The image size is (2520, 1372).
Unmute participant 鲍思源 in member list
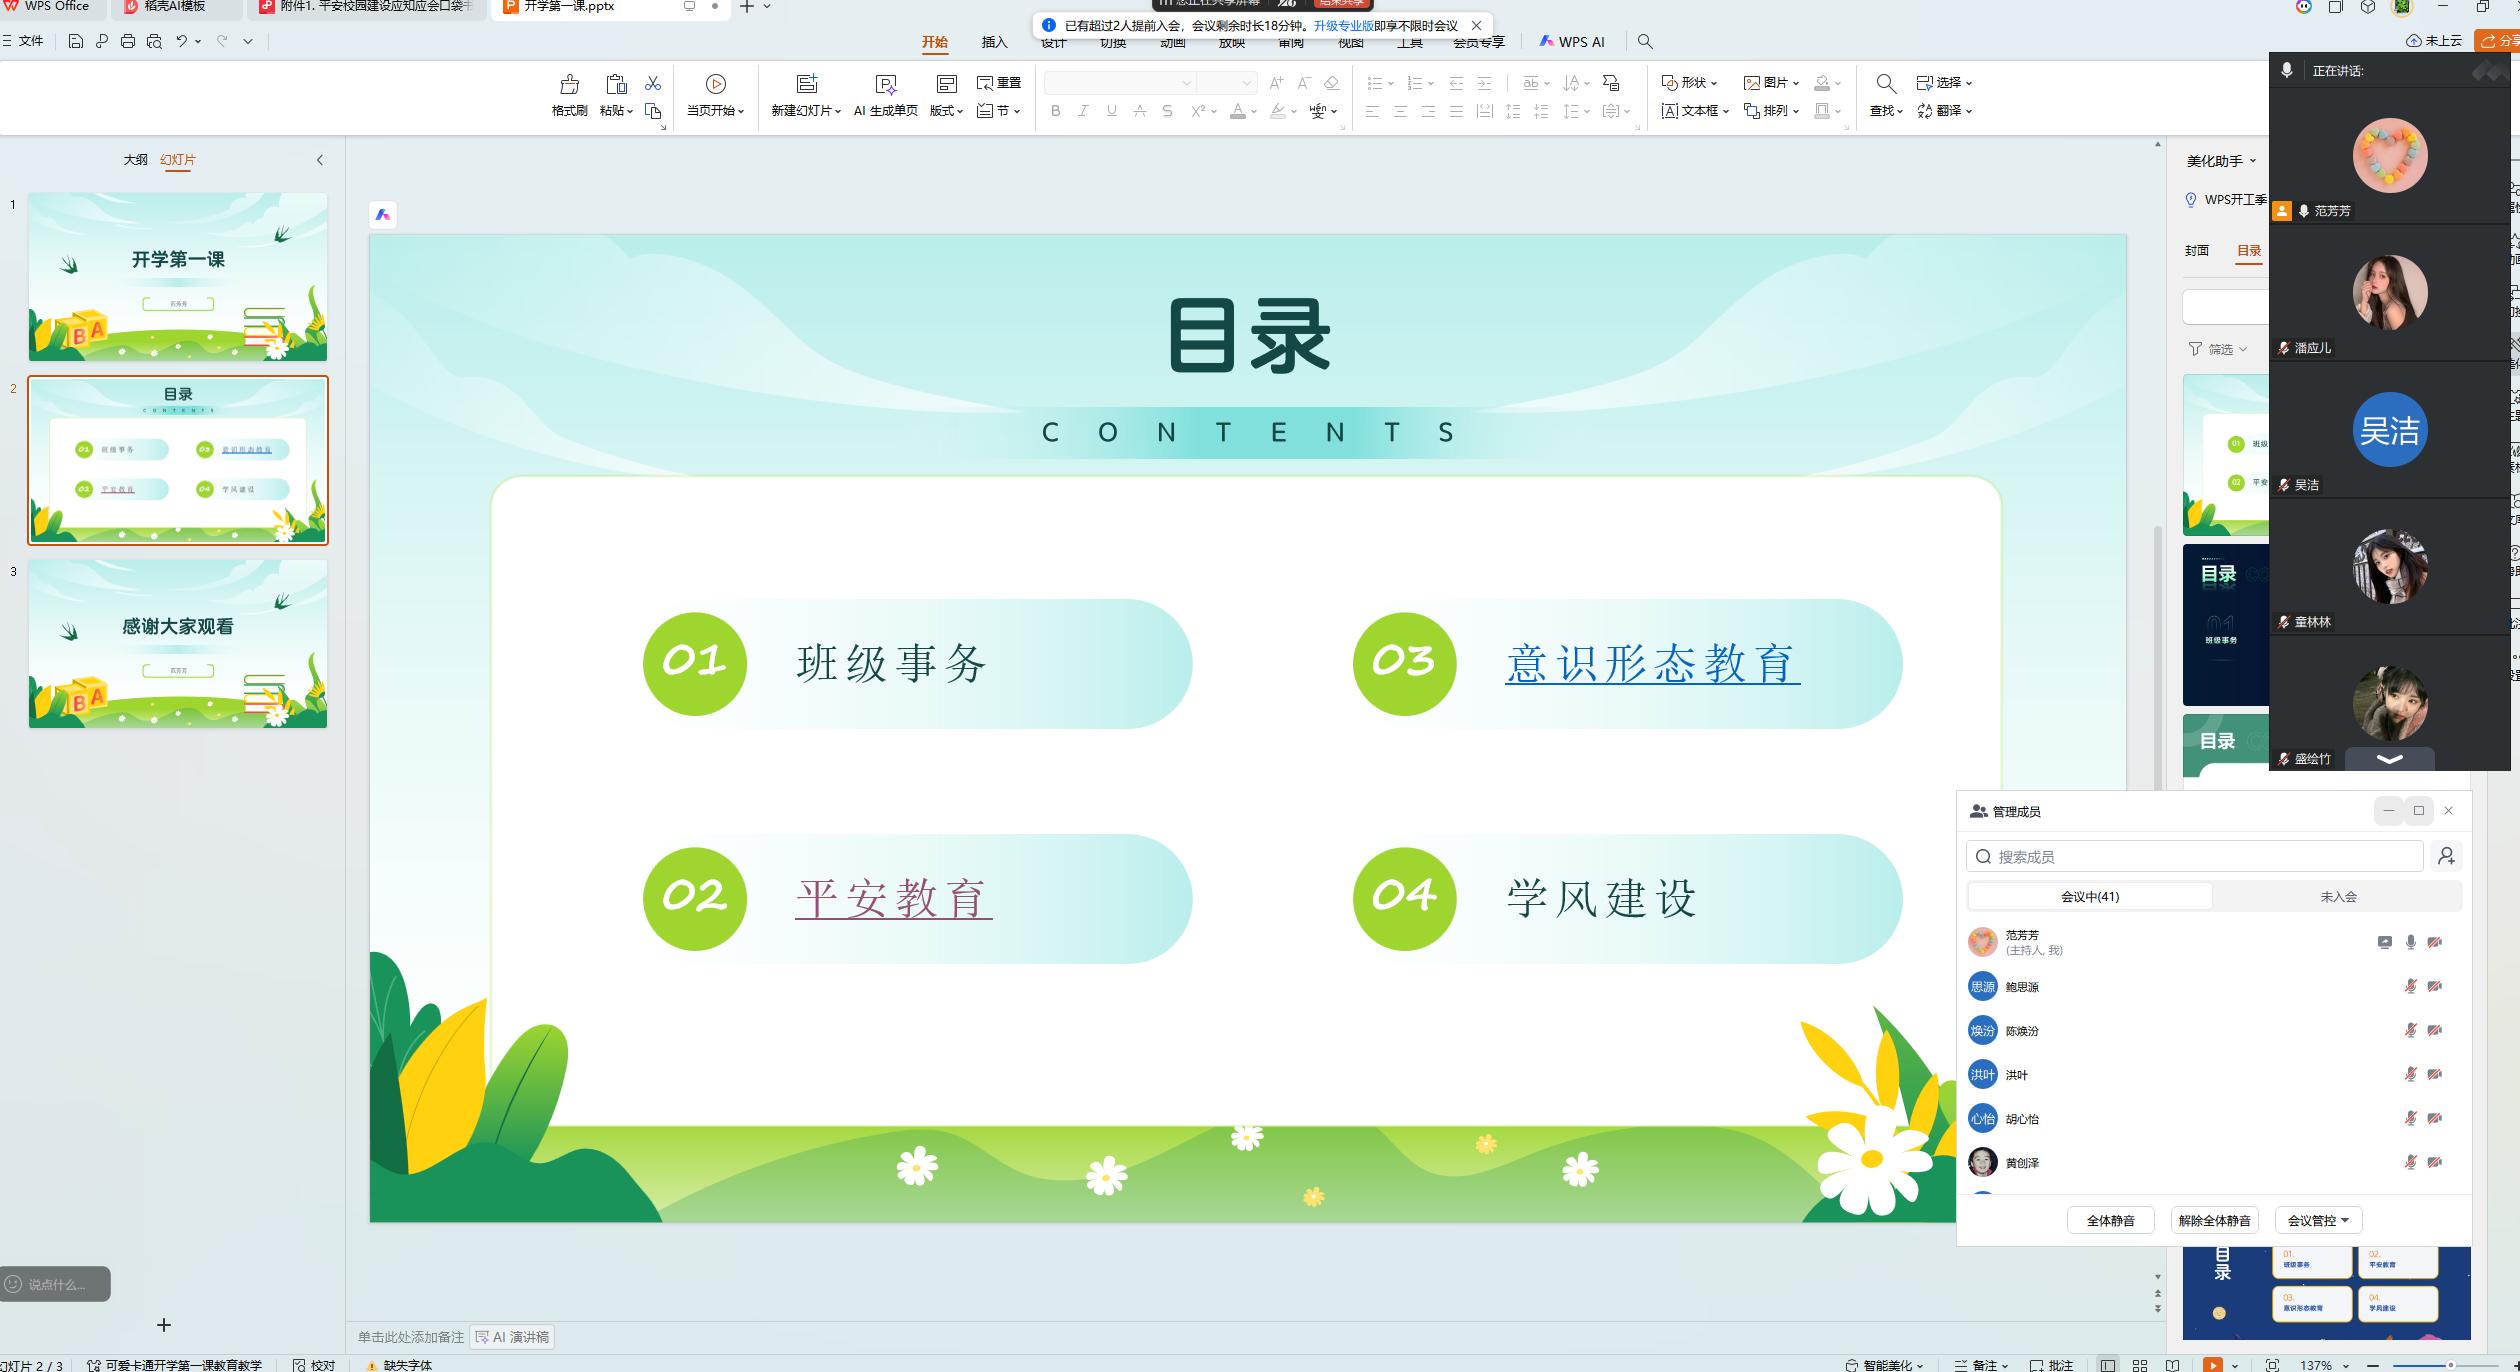[2410, 986]
